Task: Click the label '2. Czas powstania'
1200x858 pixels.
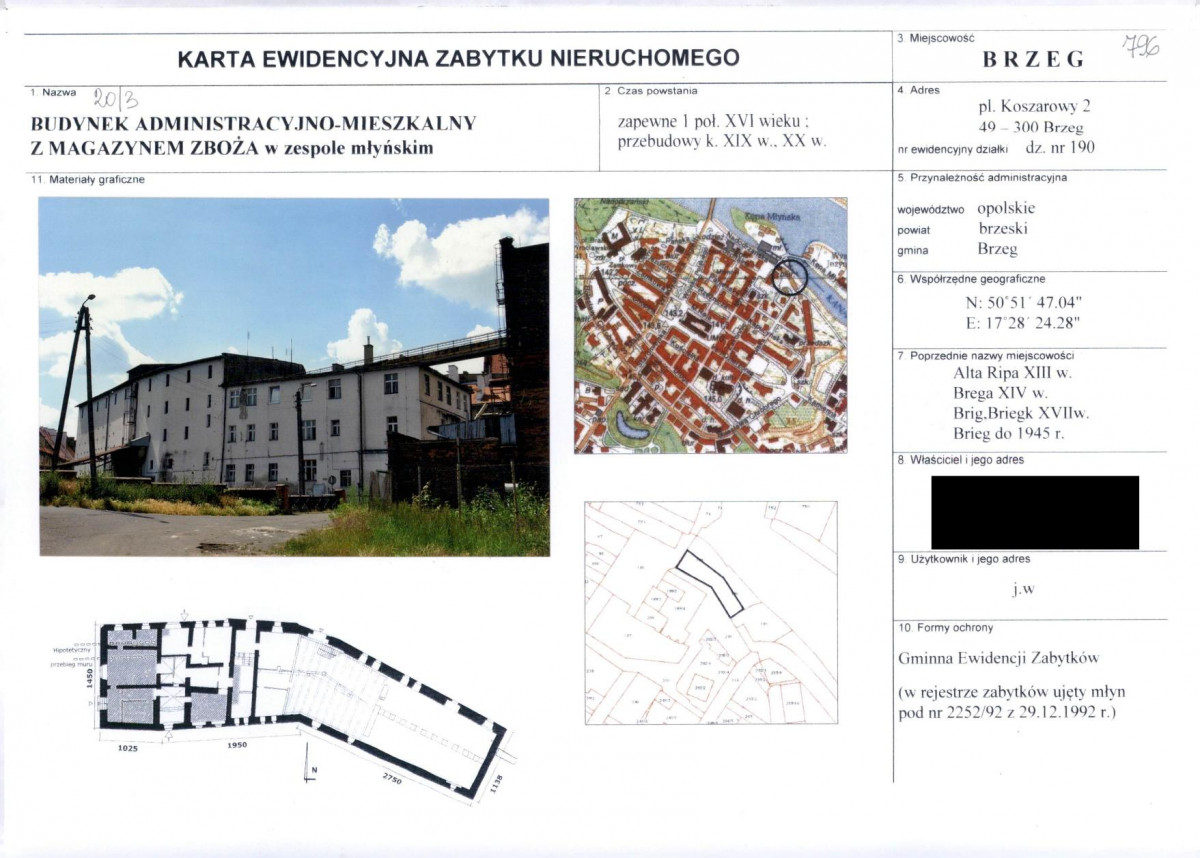Action: point(651,91)
